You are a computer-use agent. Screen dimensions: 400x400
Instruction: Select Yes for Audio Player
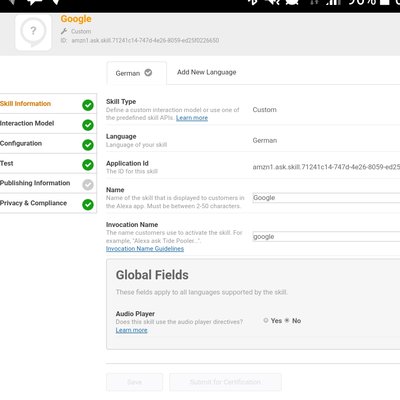click(x=266, y=320)
